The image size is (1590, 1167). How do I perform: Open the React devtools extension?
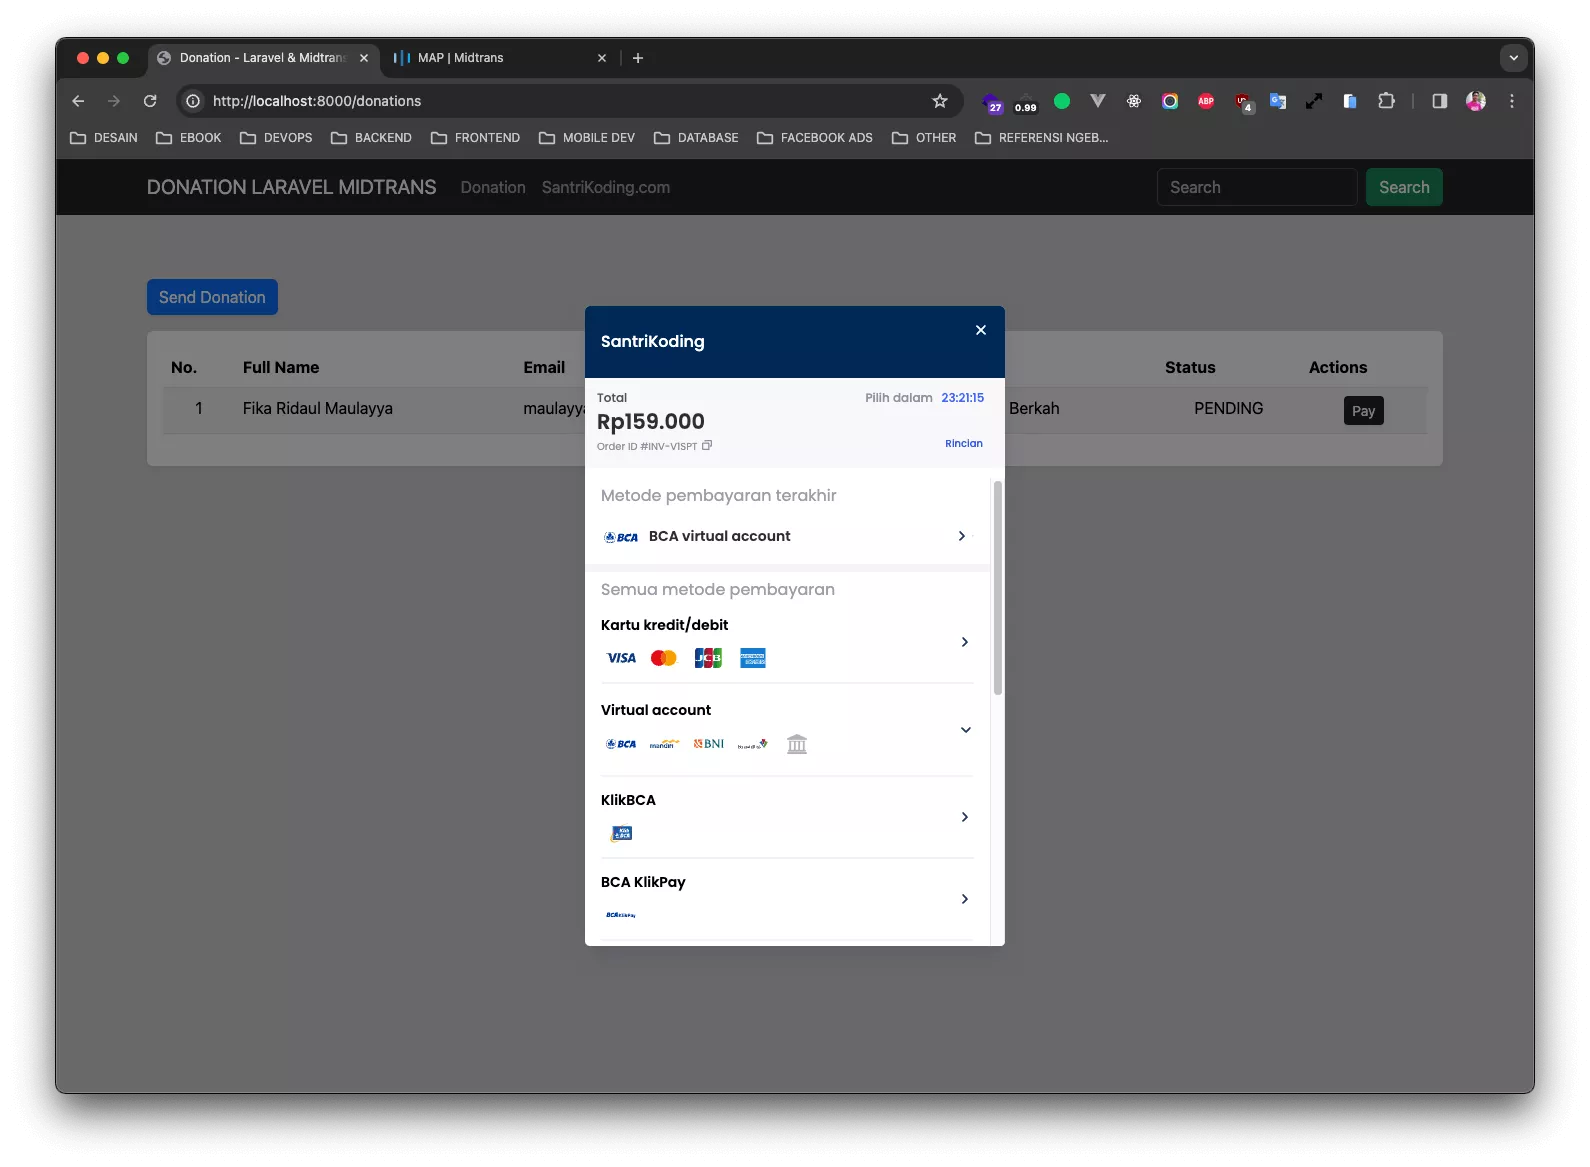point(1134,101)
